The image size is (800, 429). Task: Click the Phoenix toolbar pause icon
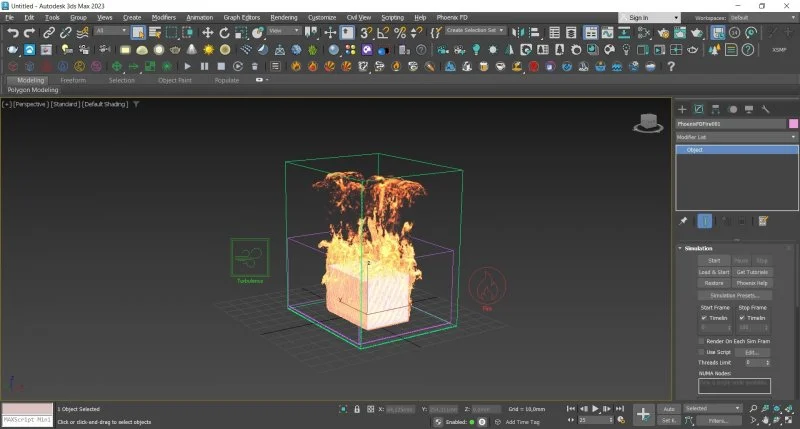(x=204, y=66)
